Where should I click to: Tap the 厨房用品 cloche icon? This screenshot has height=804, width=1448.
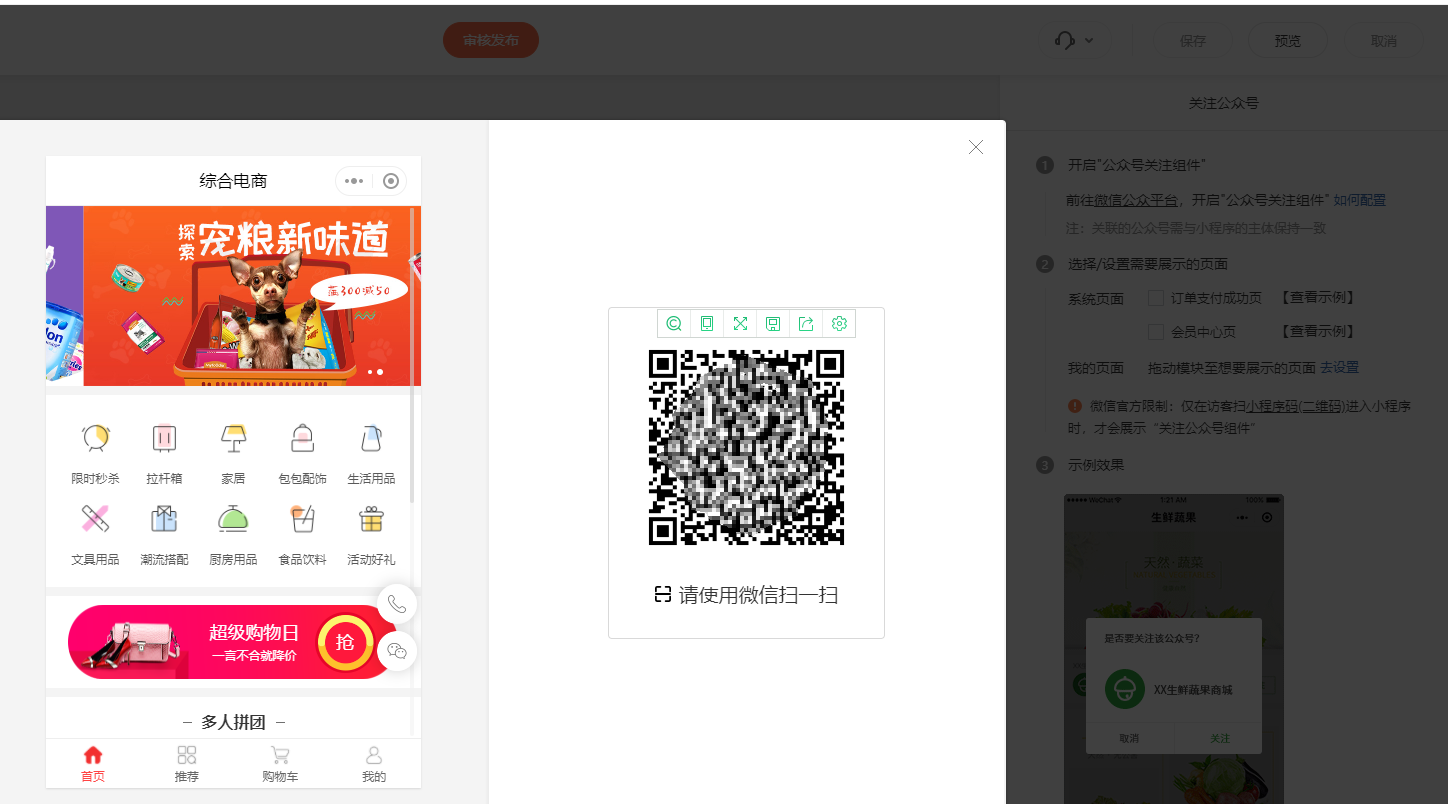[233, 519]
